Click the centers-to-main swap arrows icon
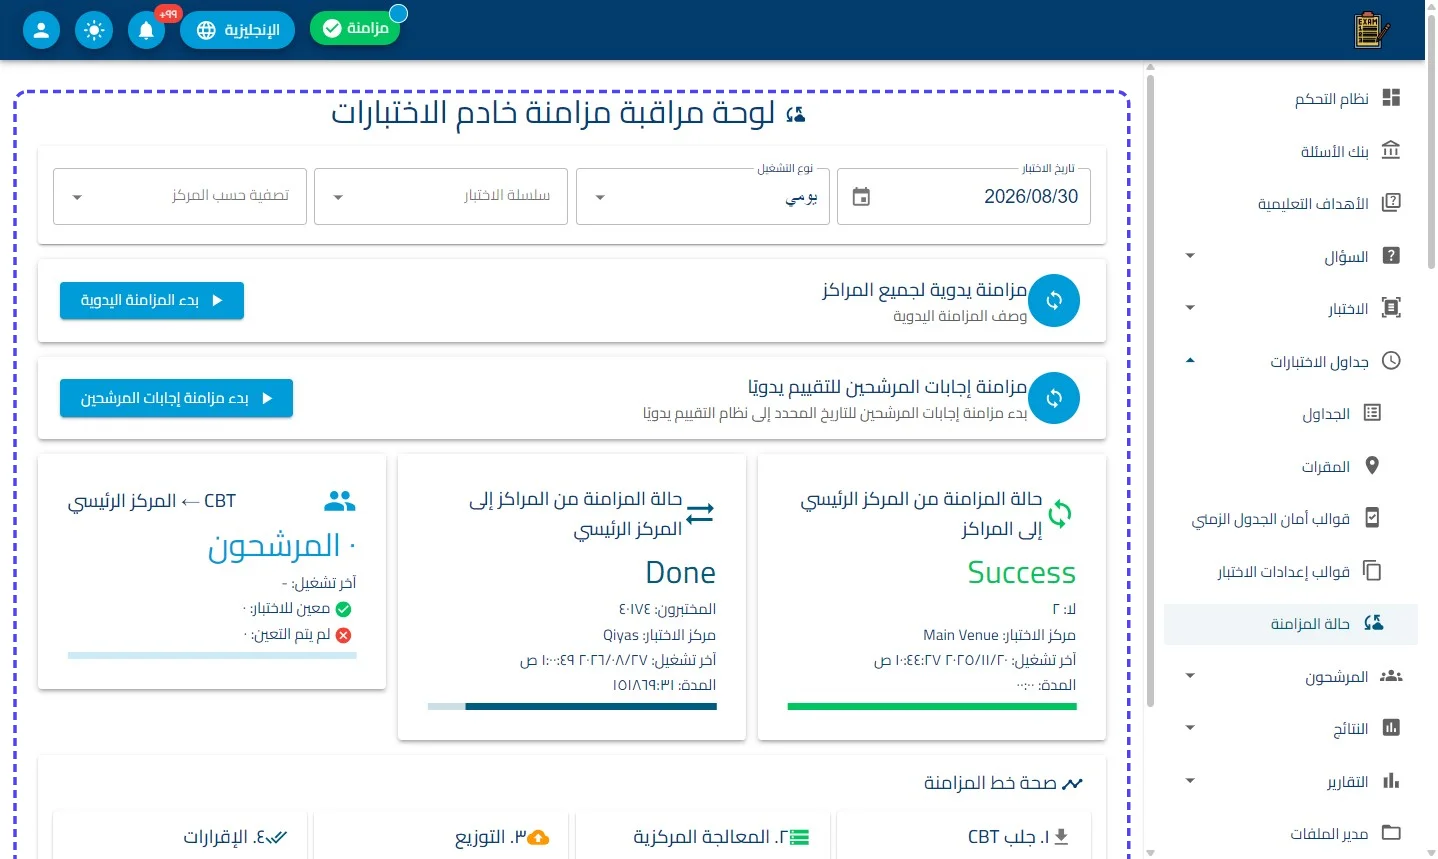The image size is (1438, 859). pos(700,514)
